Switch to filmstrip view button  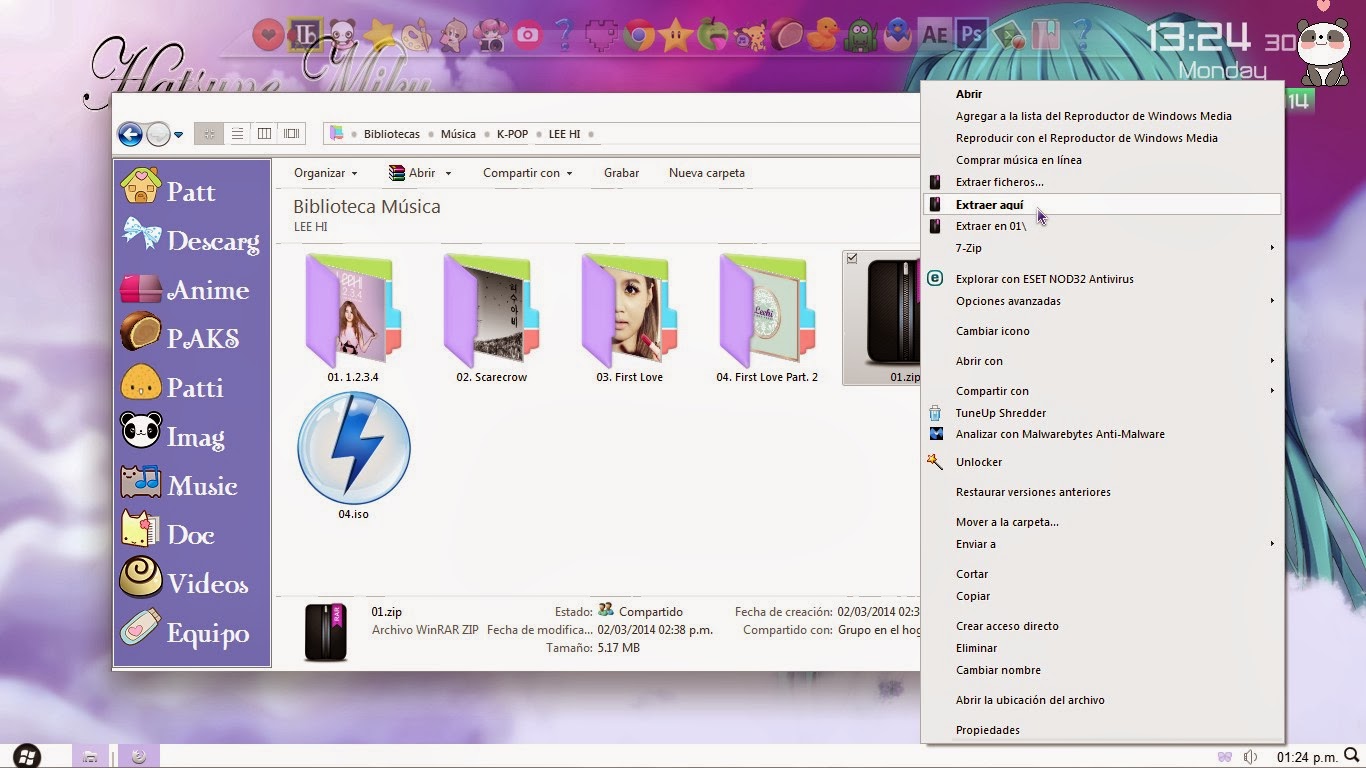click(x=291, y=134)
